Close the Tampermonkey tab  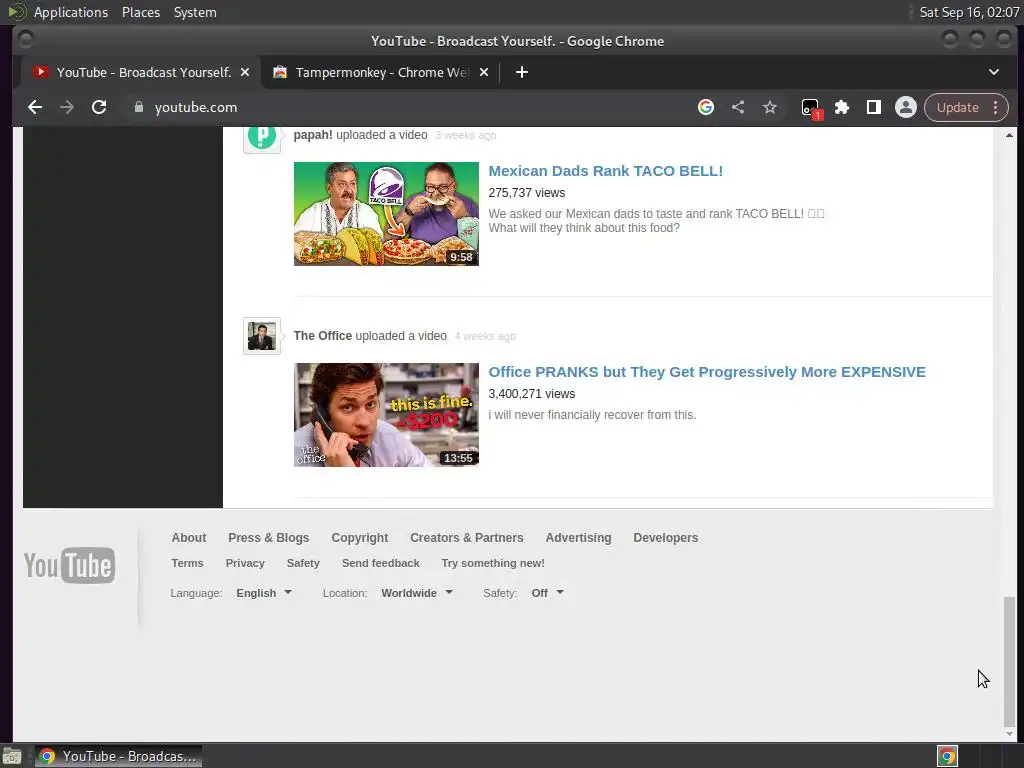coord(484,72)
